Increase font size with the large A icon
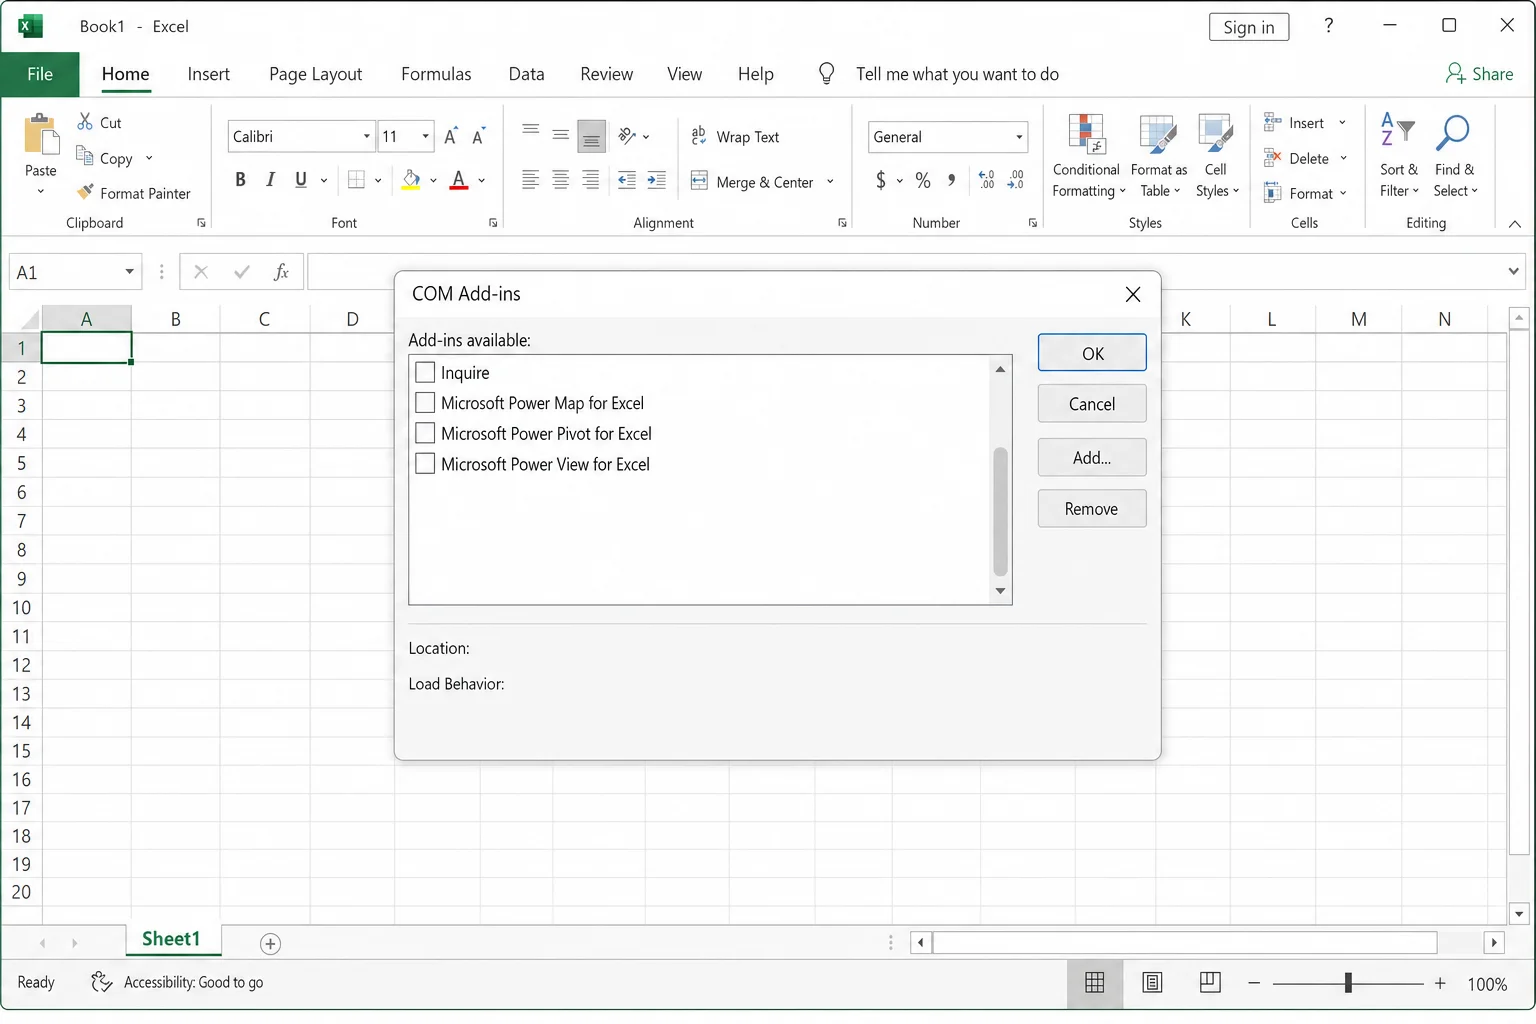Image resolution: width=1536 pixels, height=1024 pixels. 451,136
